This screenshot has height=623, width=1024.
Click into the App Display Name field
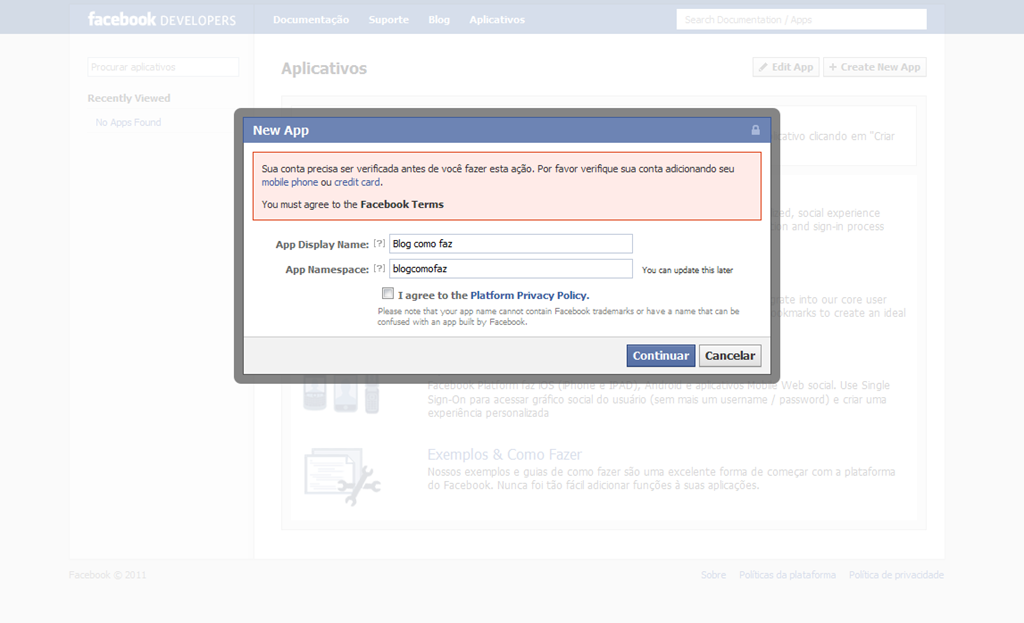point(511,244)
